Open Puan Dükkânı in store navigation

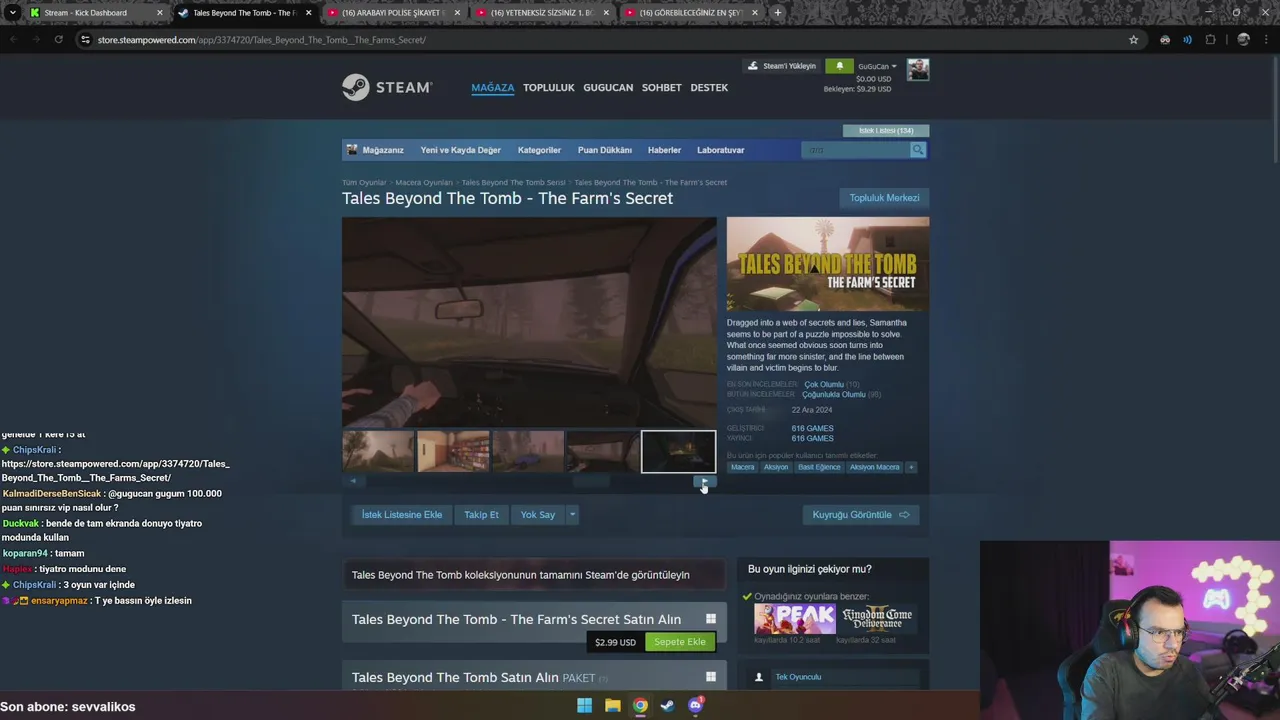point(604,150)
